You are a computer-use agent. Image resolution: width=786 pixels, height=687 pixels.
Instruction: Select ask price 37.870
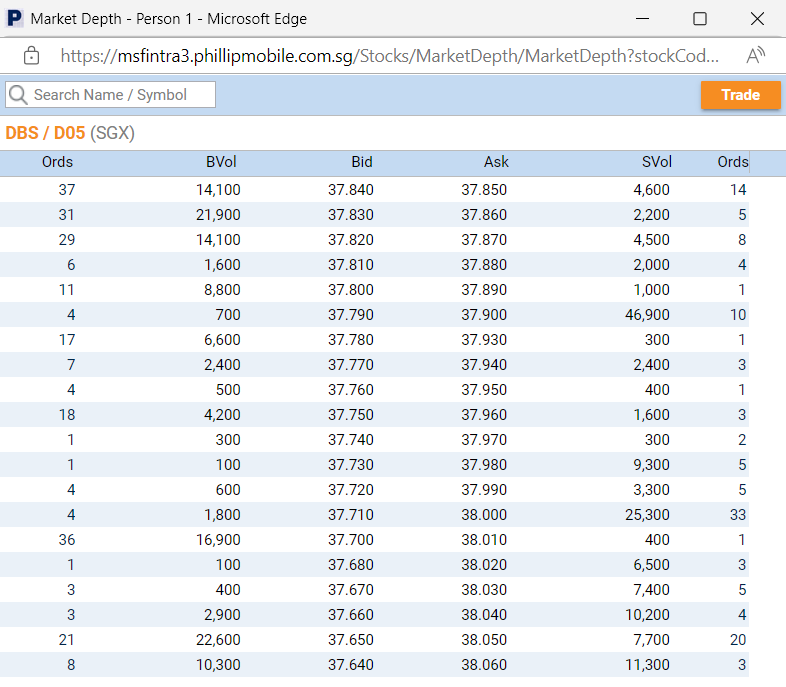tap(484, 240)
